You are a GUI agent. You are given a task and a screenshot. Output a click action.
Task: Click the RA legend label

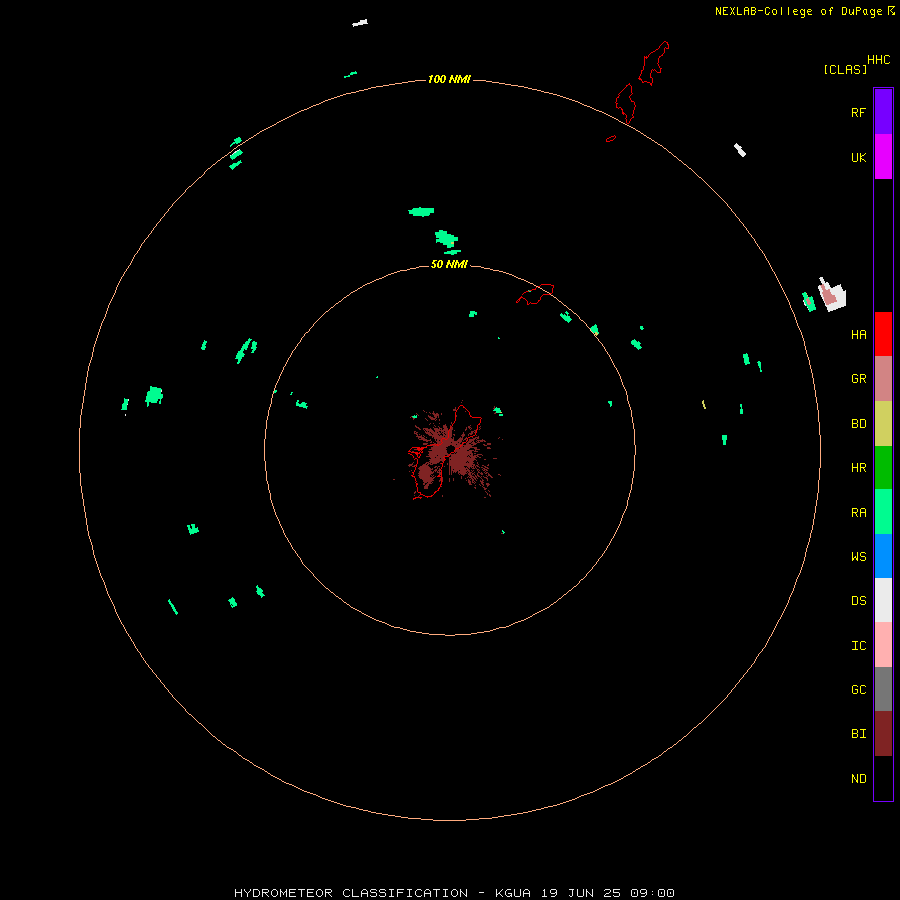pos(858,513)
